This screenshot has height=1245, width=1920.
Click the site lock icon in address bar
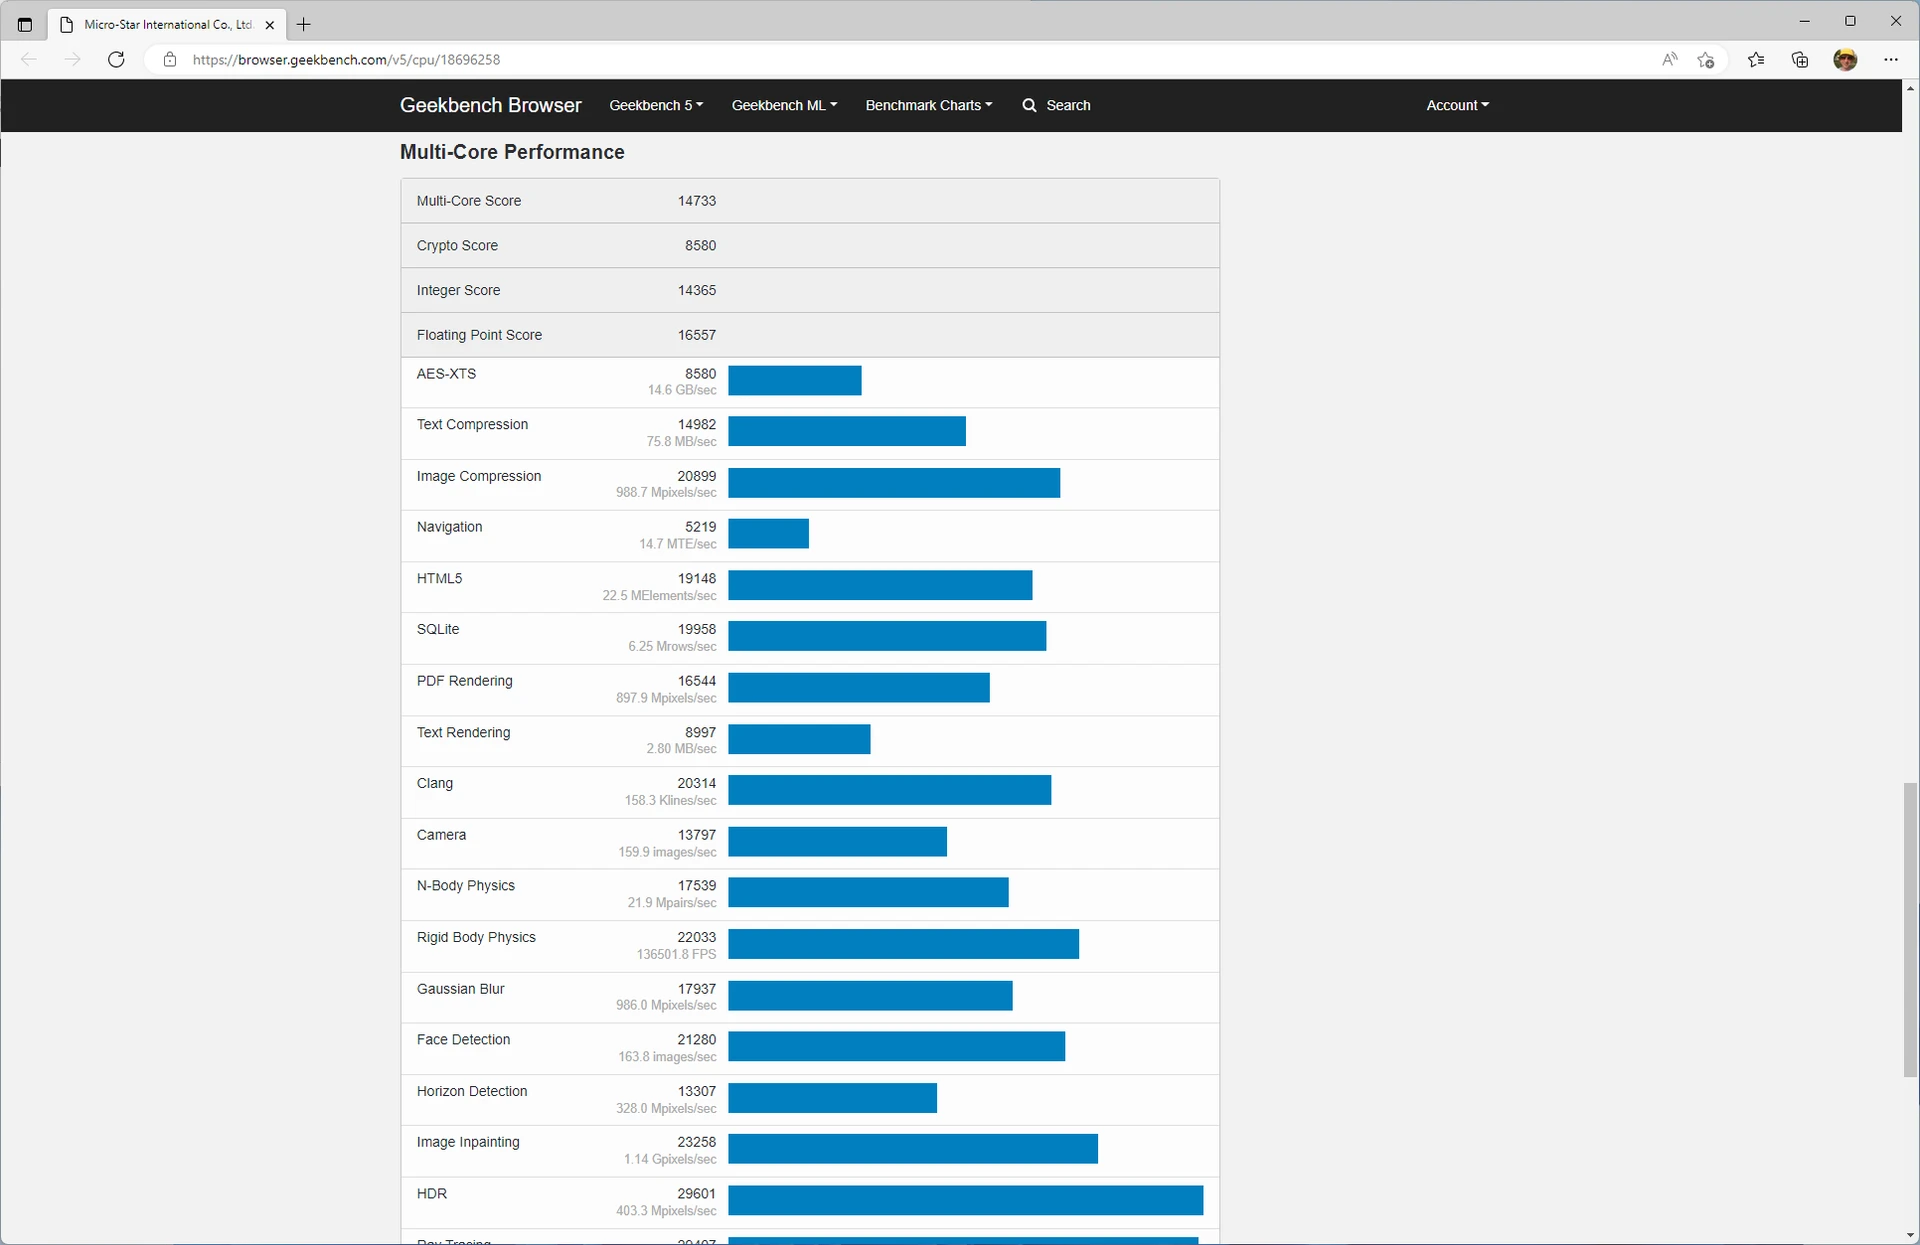tap(170, 60)
